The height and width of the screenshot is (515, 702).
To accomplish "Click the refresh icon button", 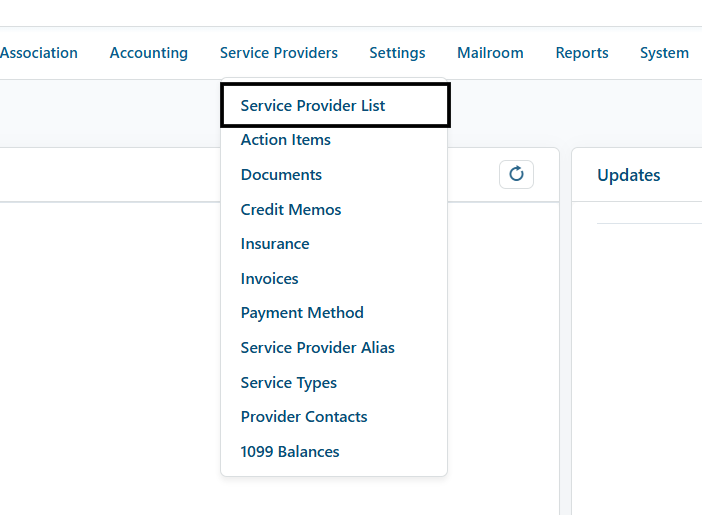I will coord(516,174).
